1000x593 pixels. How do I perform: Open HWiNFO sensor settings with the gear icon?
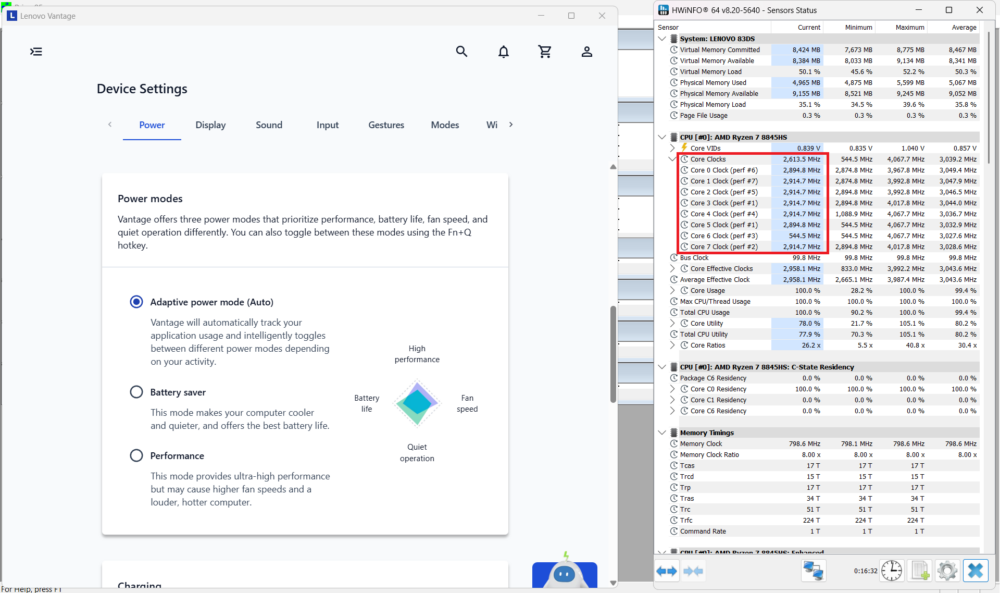[947, 571]
